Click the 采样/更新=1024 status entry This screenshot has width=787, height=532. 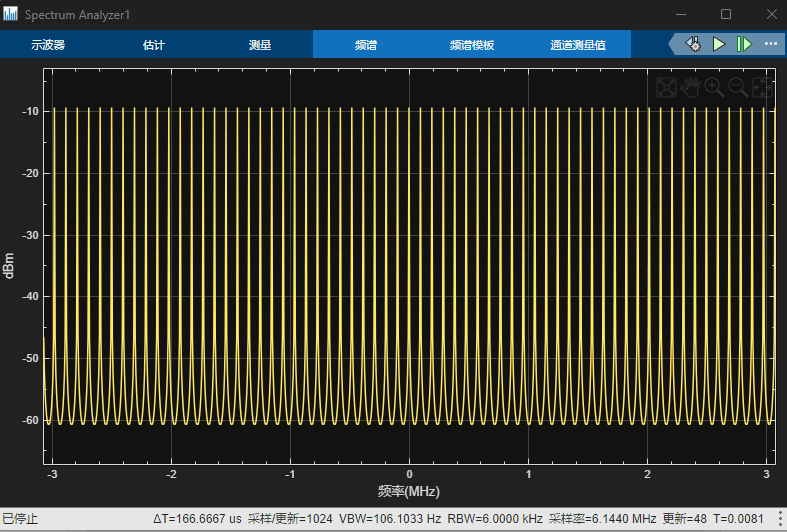click(x=290, y=518)
